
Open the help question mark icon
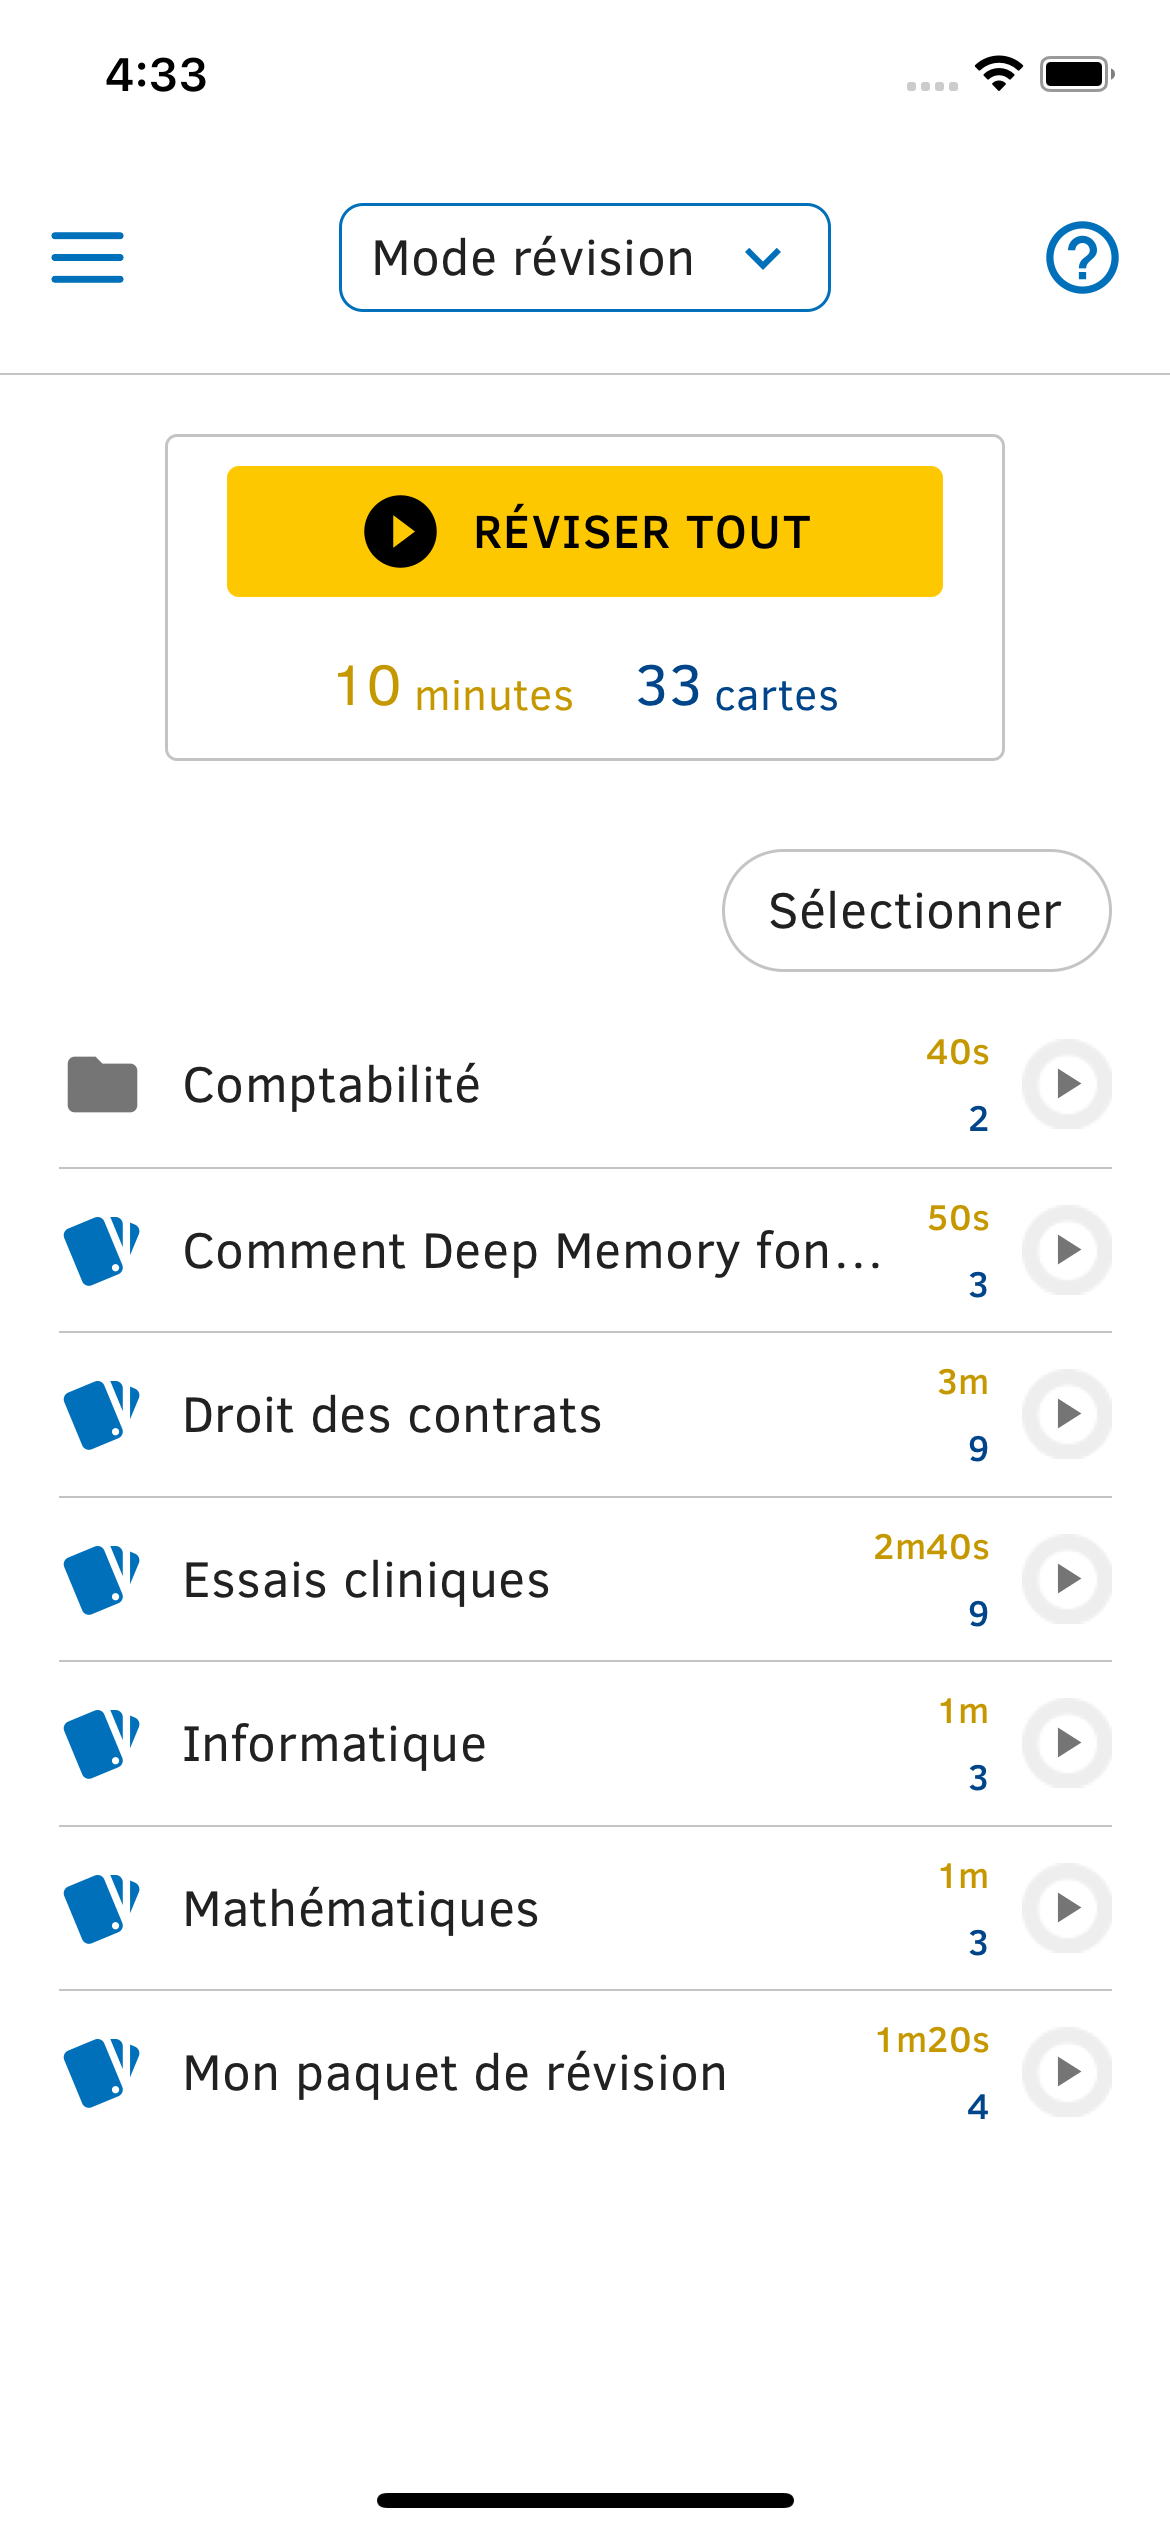click(x=1081, y=258)
